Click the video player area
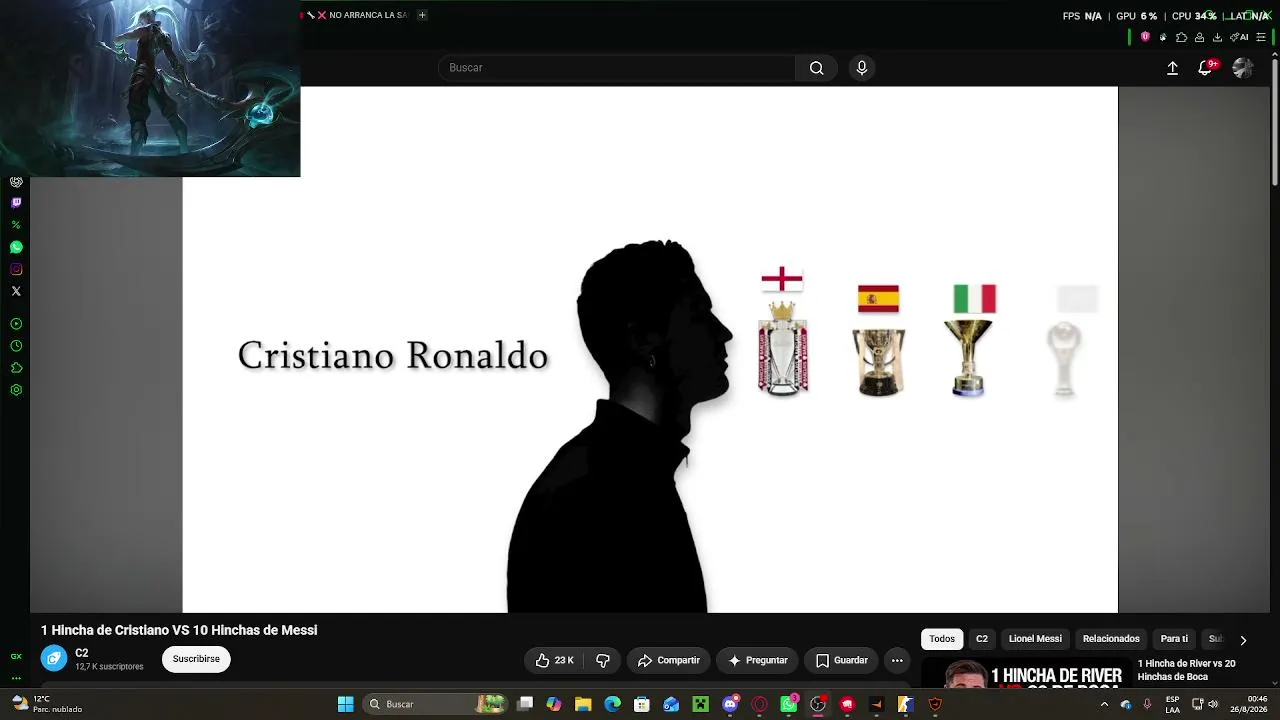Screen dimensions: 1280x720 coord(650,349)
